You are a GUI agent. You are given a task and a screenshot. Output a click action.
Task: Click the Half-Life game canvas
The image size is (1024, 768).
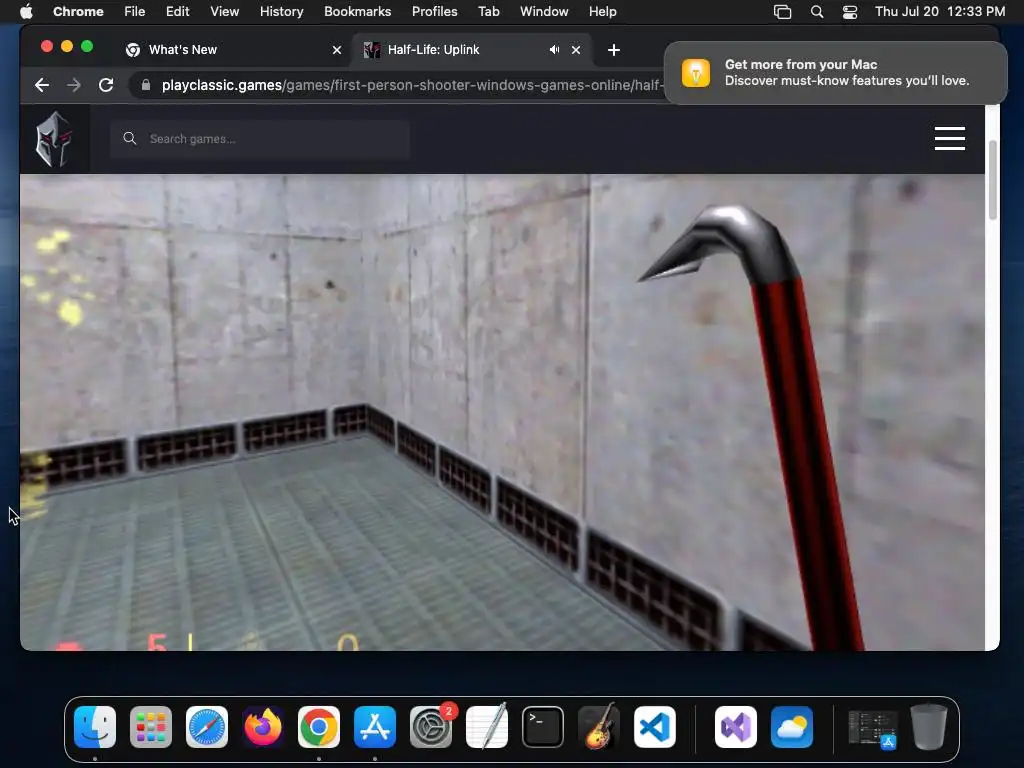click(502, 412)
